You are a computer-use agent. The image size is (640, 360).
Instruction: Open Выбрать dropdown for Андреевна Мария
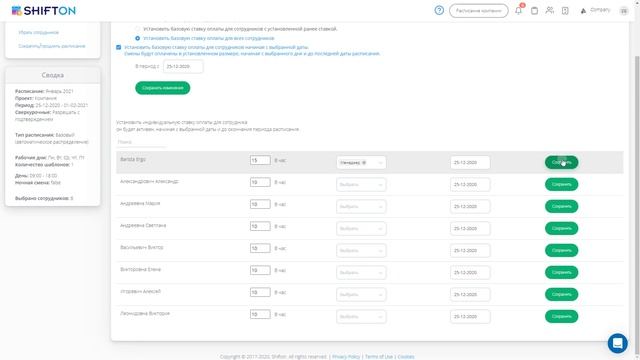point(361,207)
